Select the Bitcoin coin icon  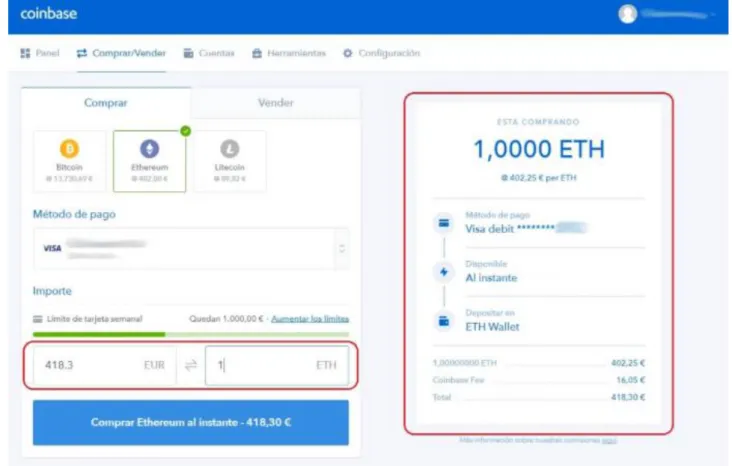70,149
